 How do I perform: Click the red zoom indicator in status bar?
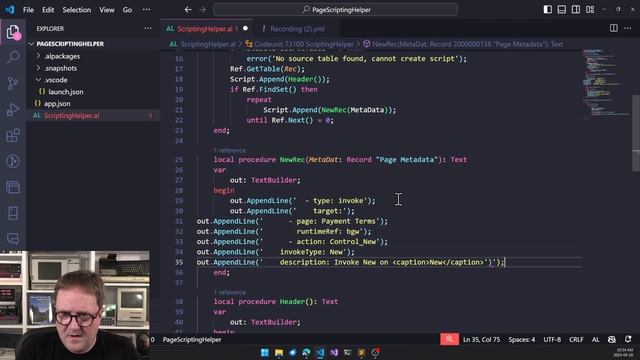[x=449, y=339]
